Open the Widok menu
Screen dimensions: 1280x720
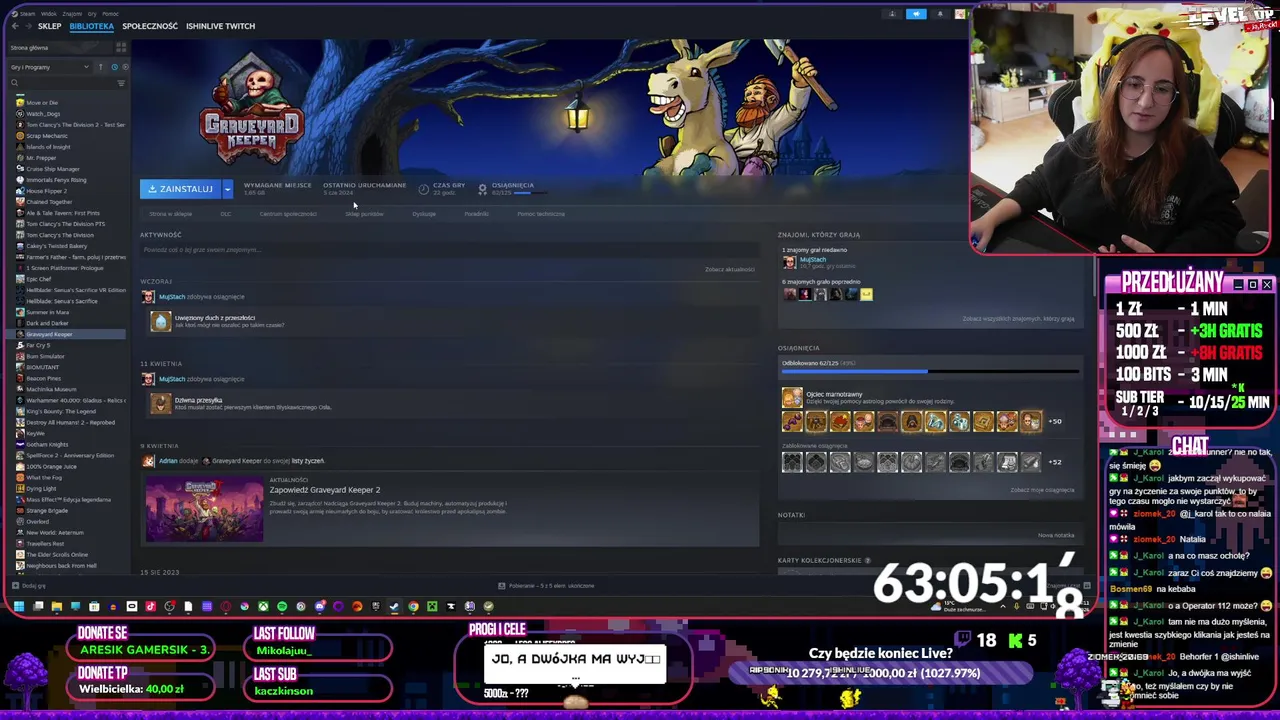coord(49,14)
